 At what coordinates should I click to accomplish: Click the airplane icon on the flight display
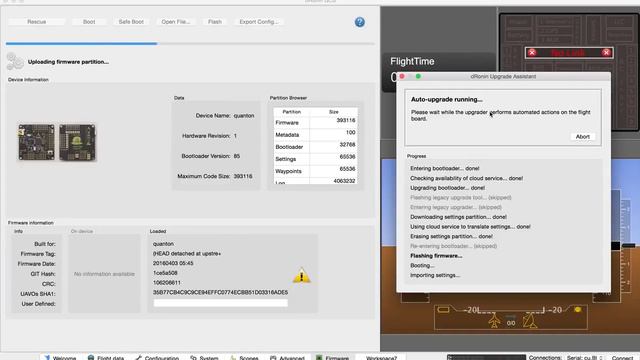(494, 320)
